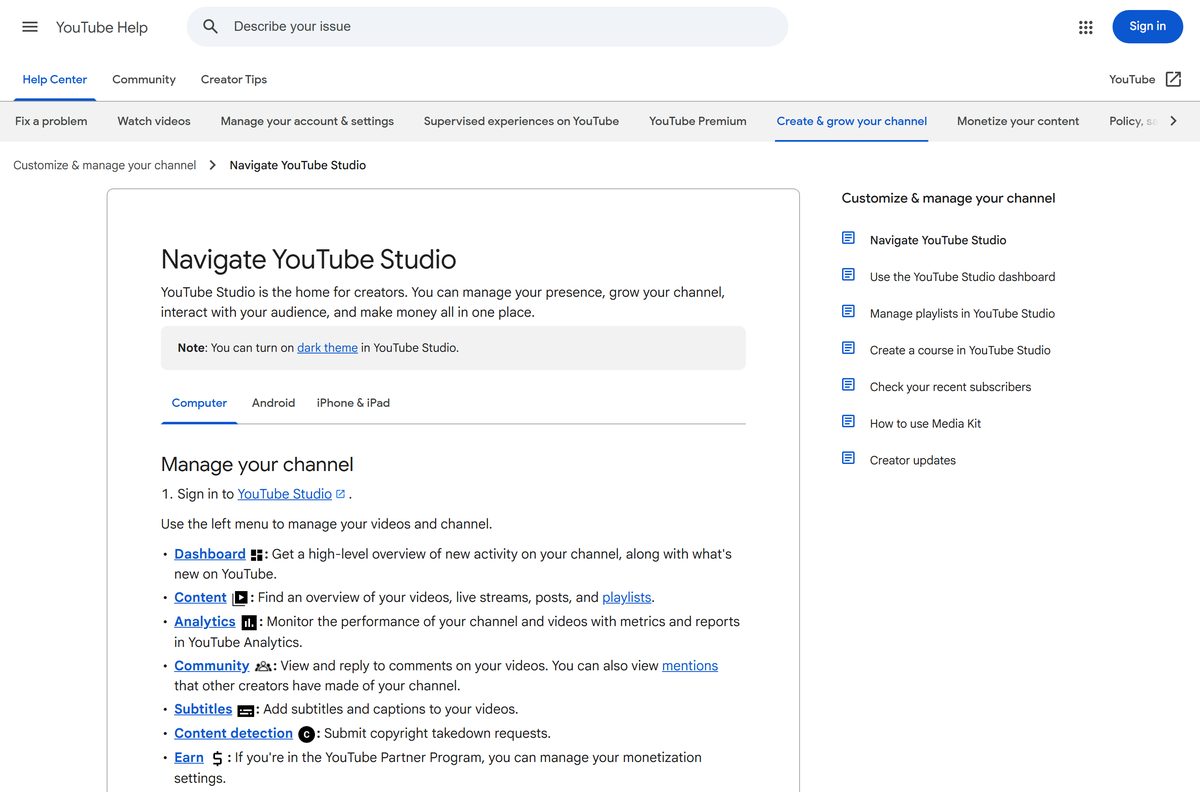Open the Content detection link
Image resolution: width=1200 pixels, height=792 pixels.
[x=233, y=734]
